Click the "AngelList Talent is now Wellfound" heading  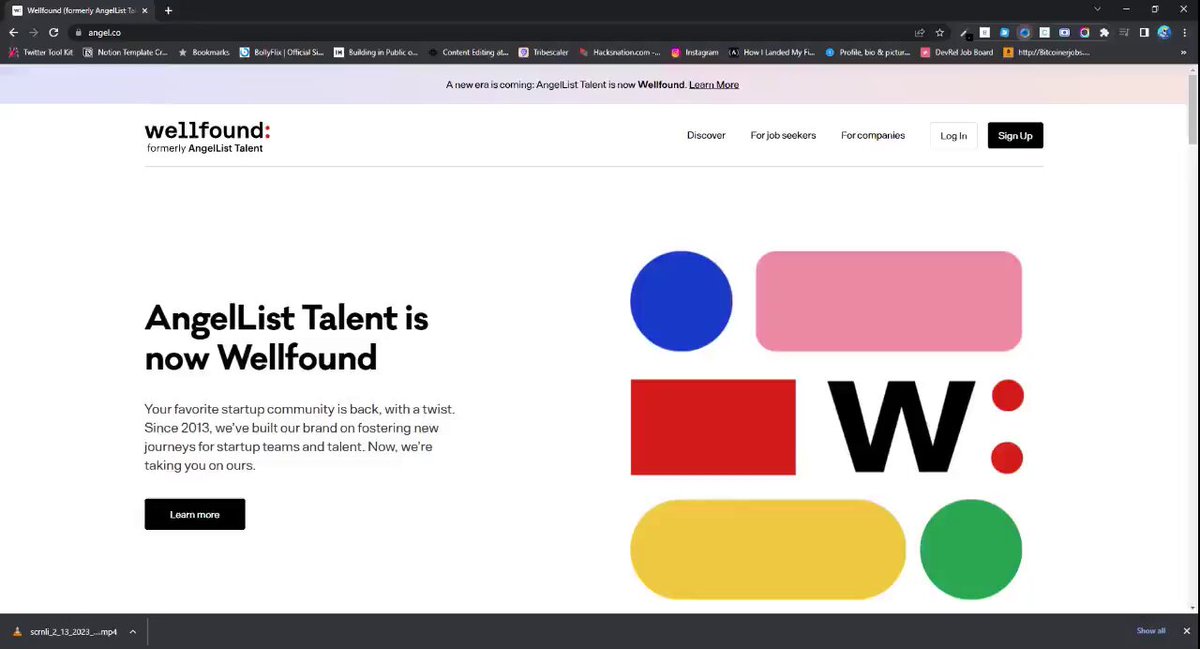287,338
